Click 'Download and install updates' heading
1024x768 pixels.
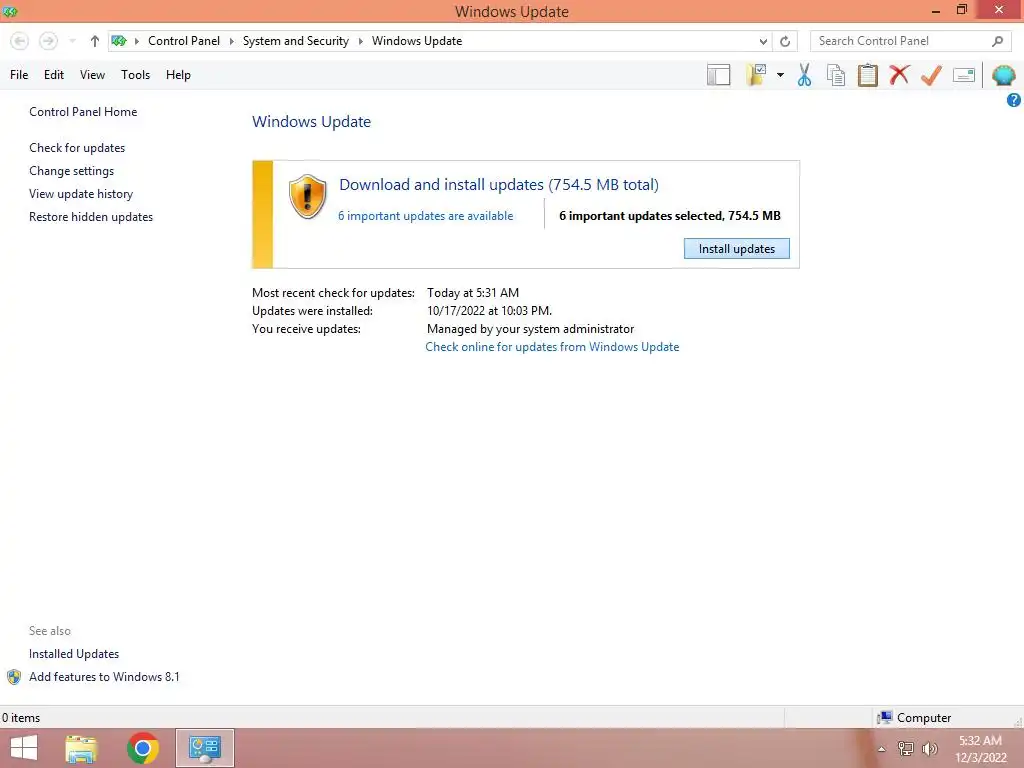coord(499,185)
